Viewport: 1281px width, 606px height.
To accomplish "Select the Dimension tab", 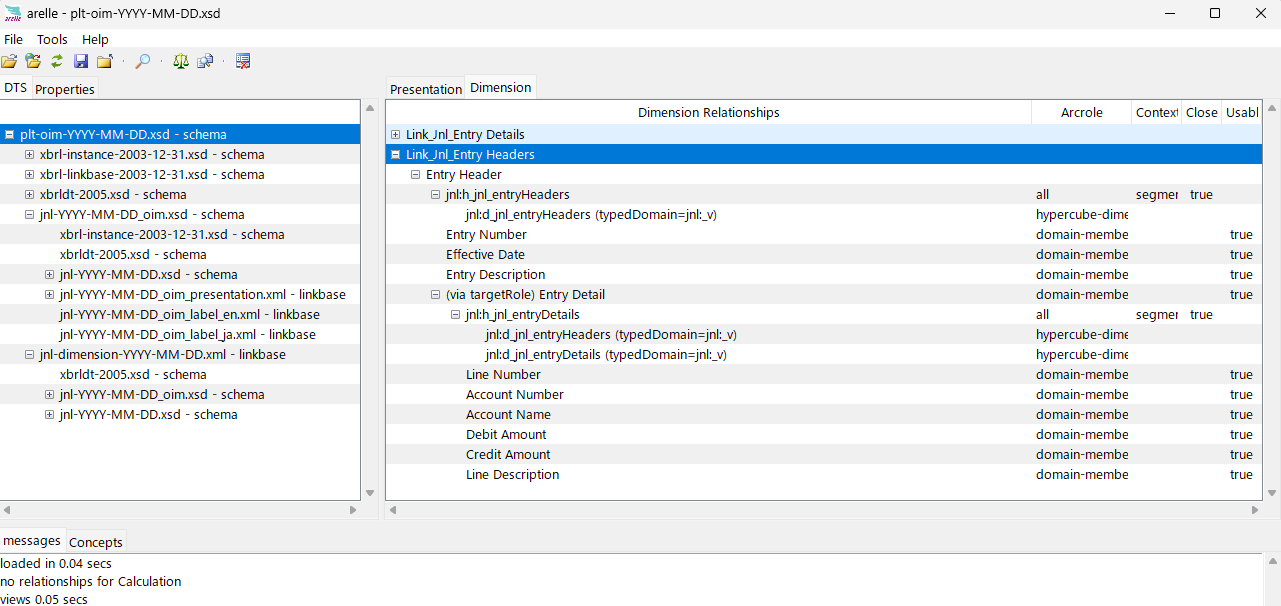I will tap(500, 87).
